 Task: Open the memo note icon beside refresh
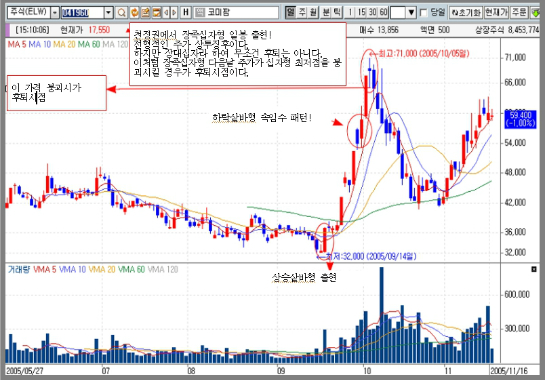(145, 13)
